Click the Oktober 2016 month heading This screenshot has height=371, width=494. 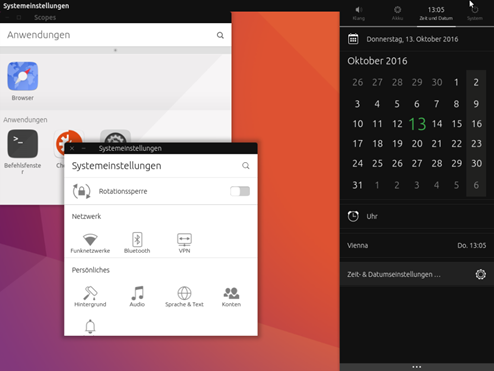click(x=377, y=61)
